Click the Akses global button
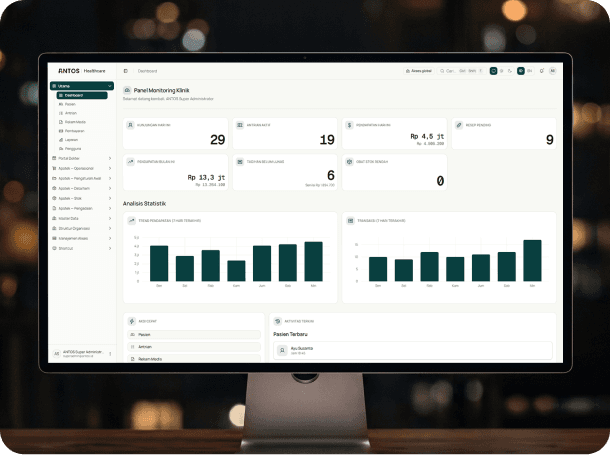 tap(419, 71)
